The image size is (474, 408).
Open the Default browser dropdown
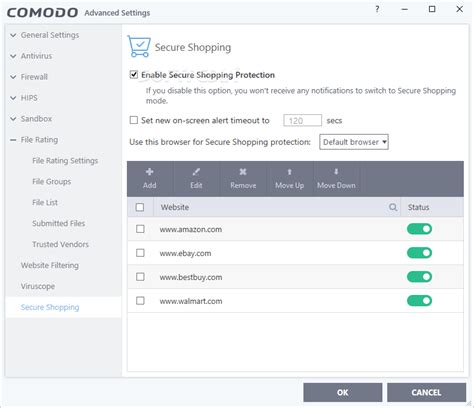click(354, 142)
